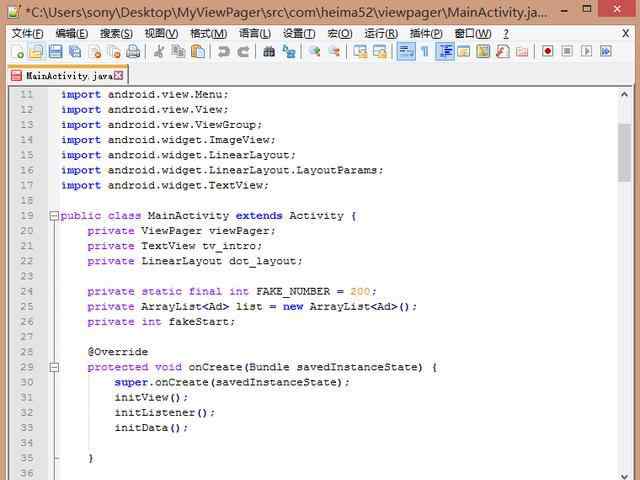Open the user defined language icon

pyautogui.click(x=464, y=51)
